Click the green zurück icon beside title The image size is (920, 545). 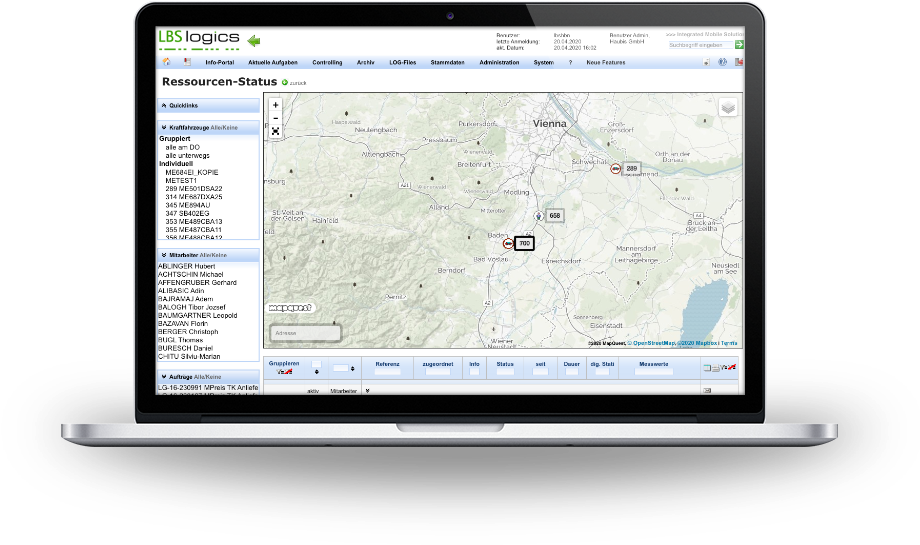[285, 83]
